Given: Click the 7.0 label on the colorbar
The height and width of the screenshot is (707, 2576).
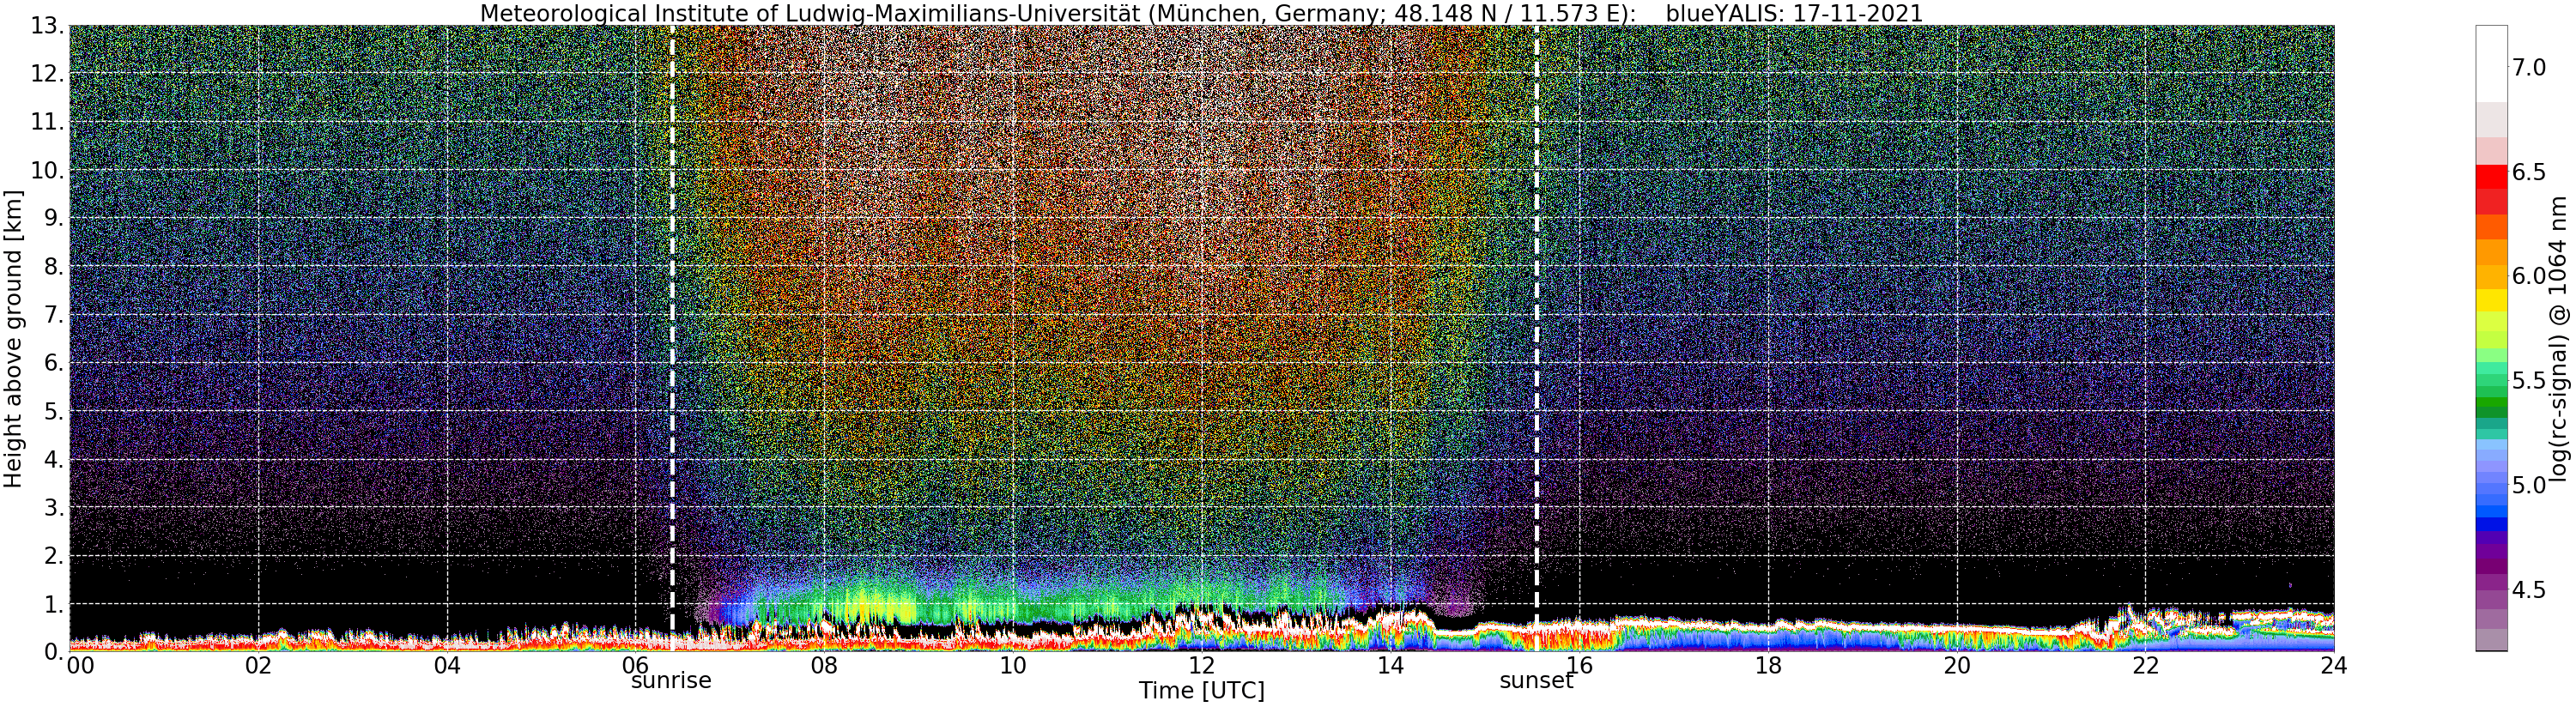Looking at the screenshot, I should (2529, 67).
